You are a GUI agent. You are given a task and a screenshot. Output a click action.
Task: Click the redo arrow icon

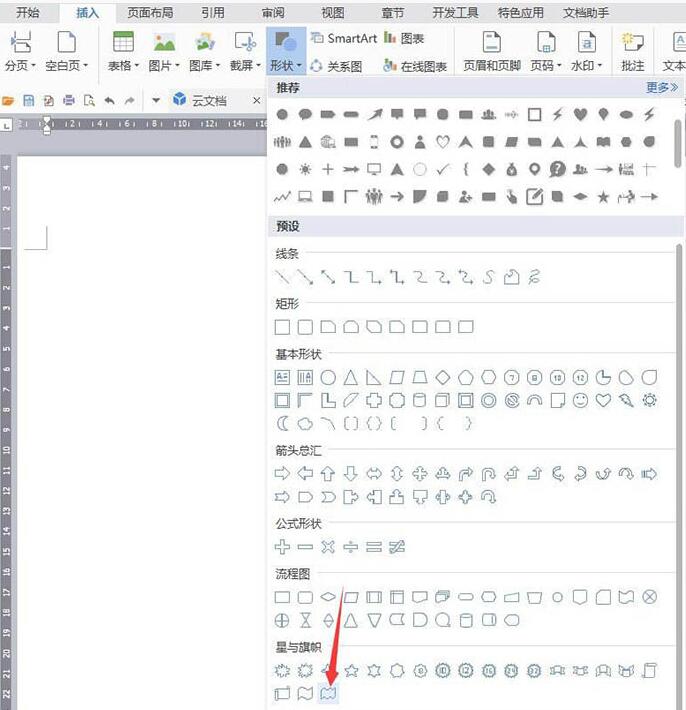(130, 101)
